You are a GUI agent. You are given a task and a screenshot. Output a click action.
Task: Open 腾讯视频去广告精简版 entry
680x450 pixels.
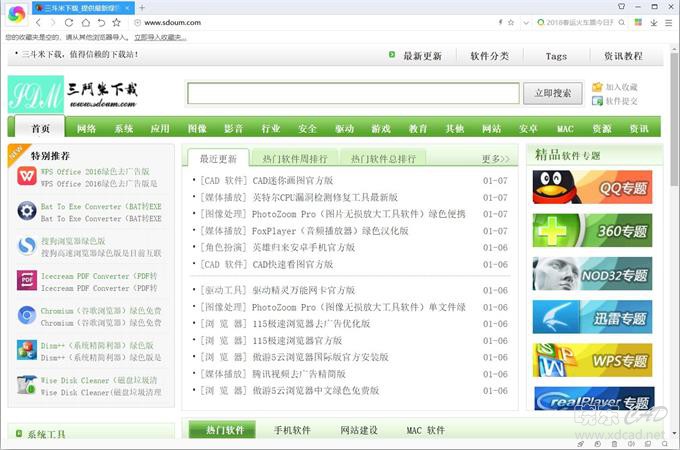(299, 374)
